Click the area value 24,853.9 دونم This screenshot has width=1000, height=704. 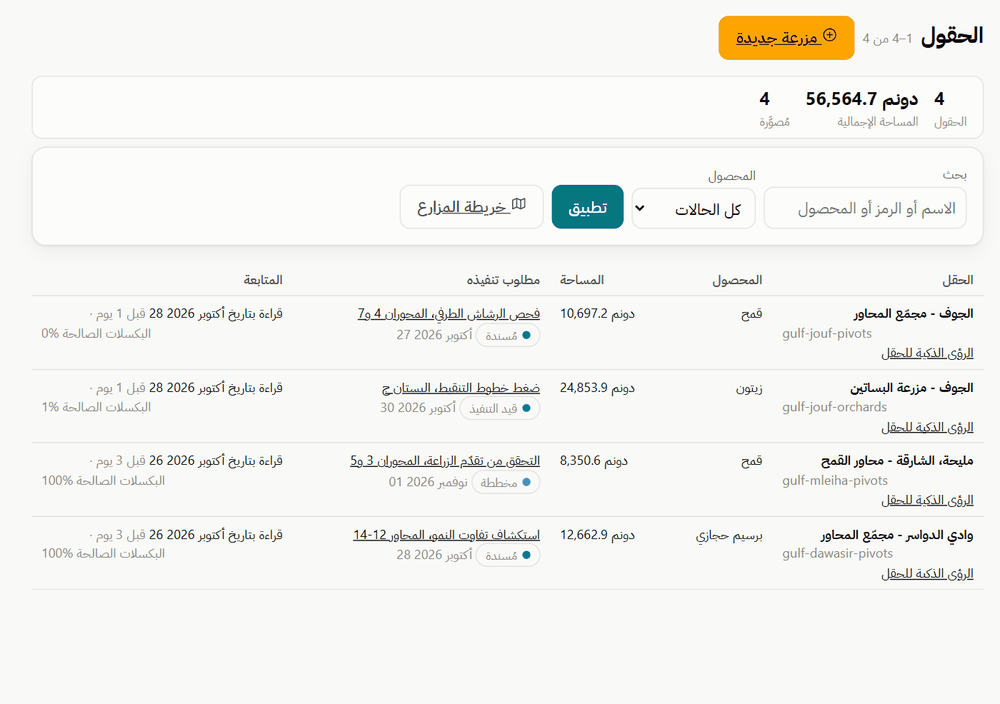click(597, 388)
